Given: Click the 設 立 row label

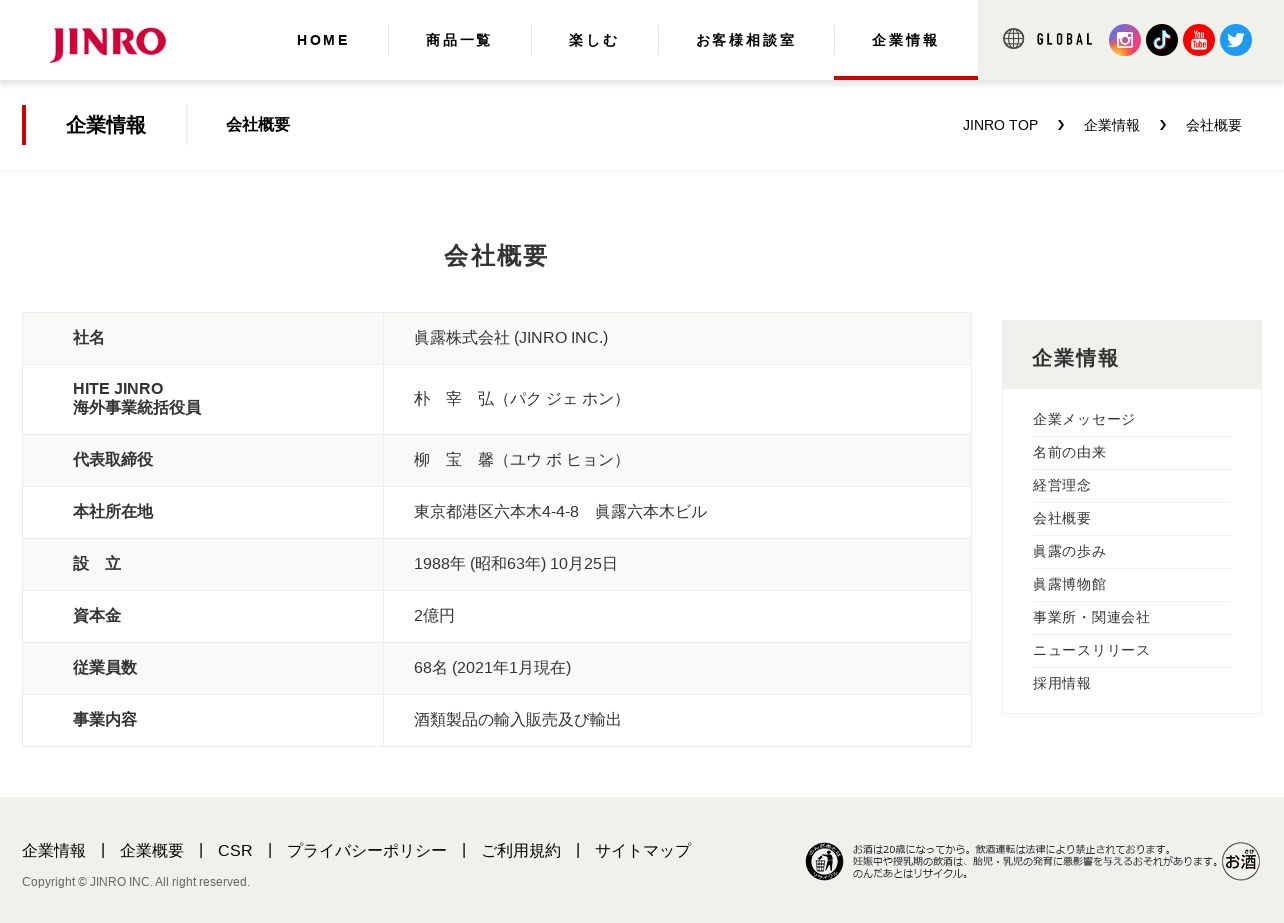Looking at the screenshot, I should click(x=97, y=564).
